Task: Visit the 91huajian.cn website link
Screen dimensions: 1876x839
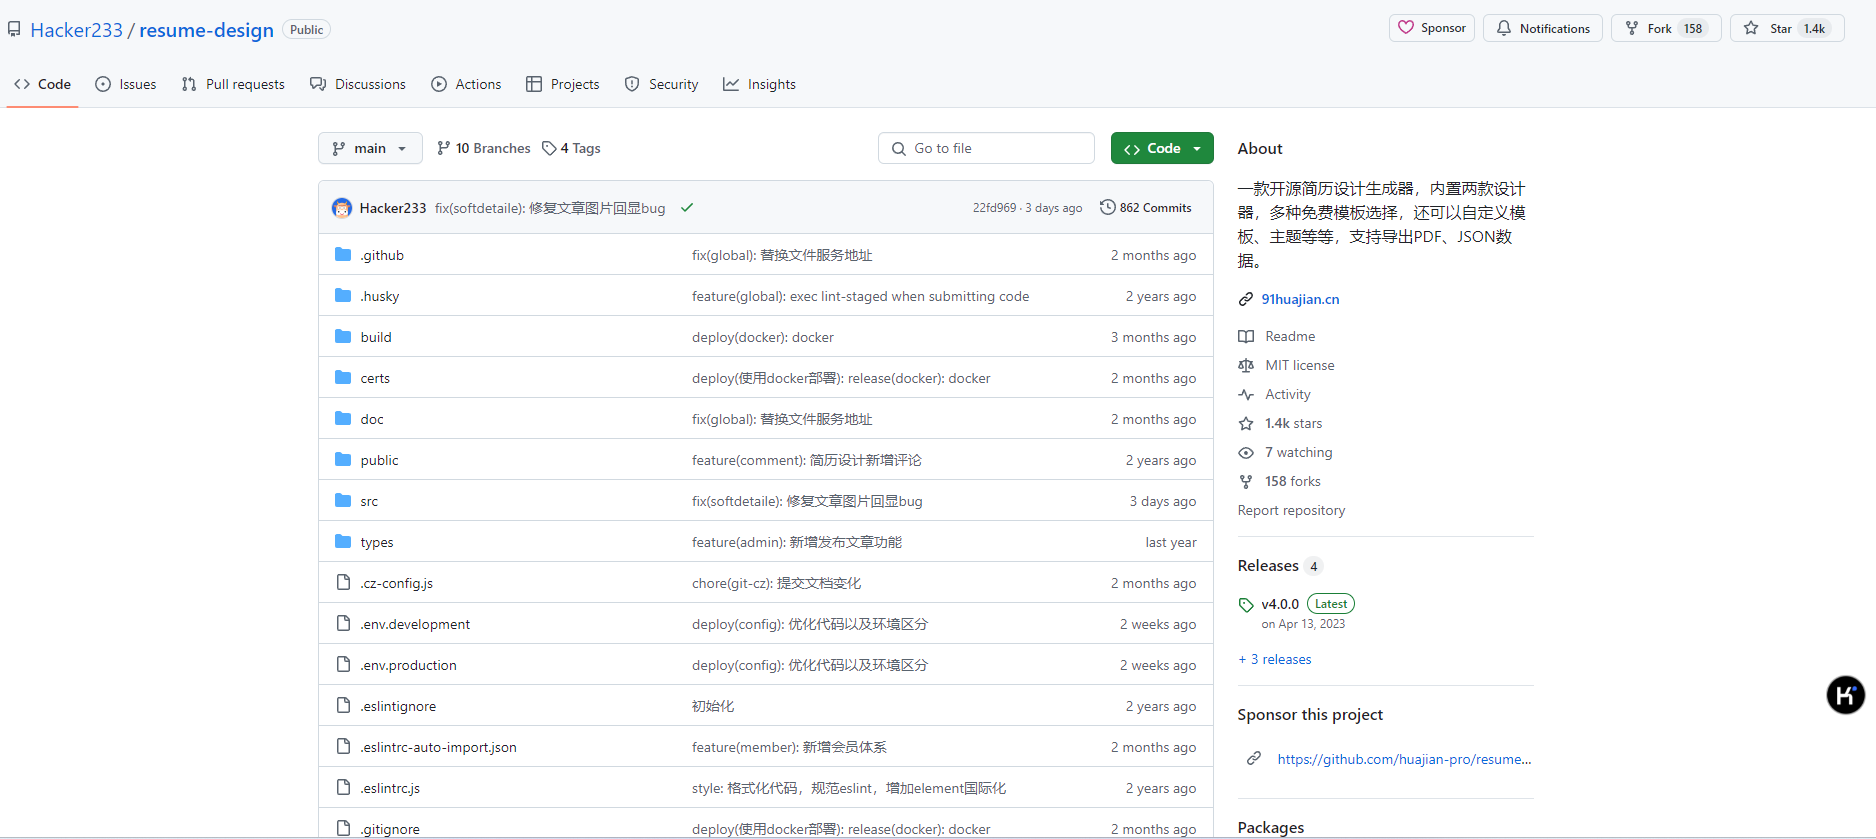Action: (1300, 299)
